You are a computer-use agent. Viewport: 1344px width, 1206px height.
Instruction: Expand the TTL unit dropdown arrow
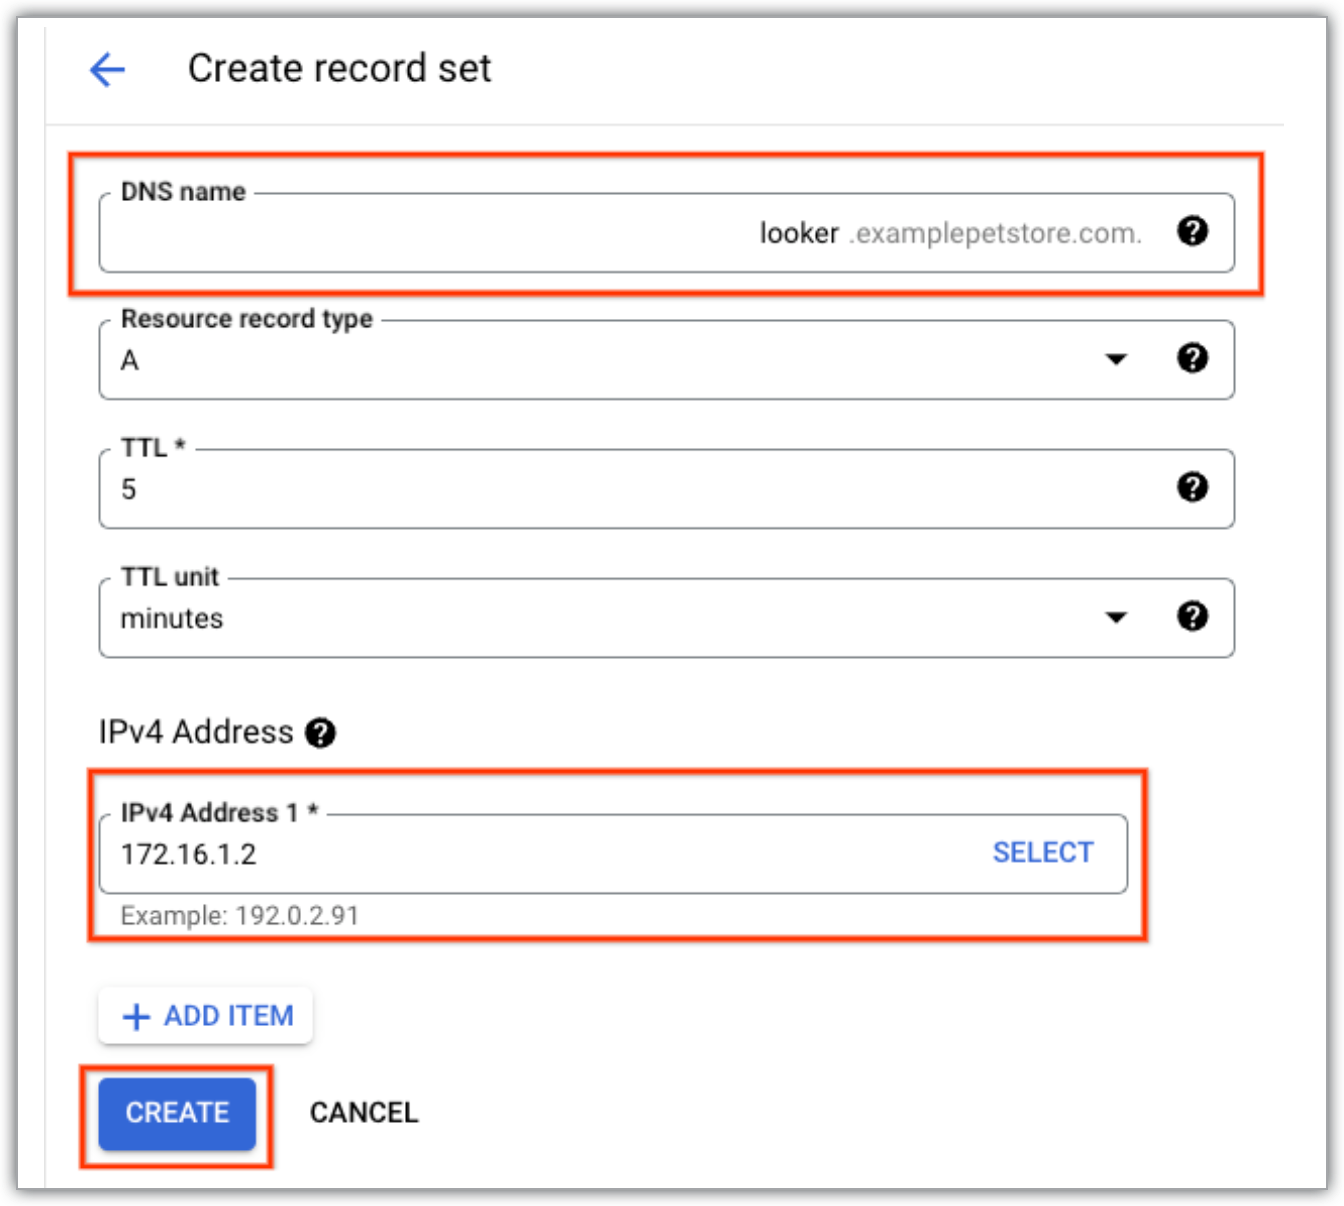point(1116,617)
